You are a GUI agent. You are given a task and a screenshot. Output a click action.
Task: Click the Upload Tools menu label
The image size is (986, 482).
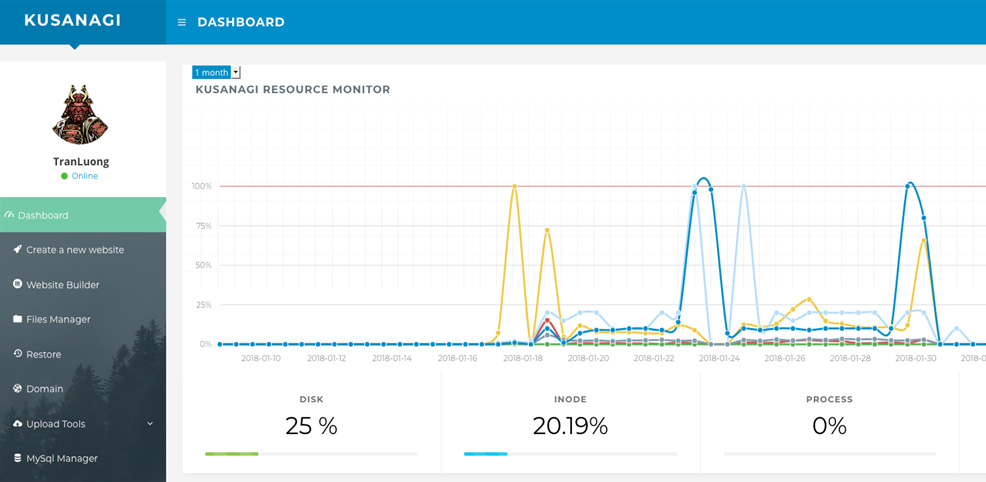point(55,424)
